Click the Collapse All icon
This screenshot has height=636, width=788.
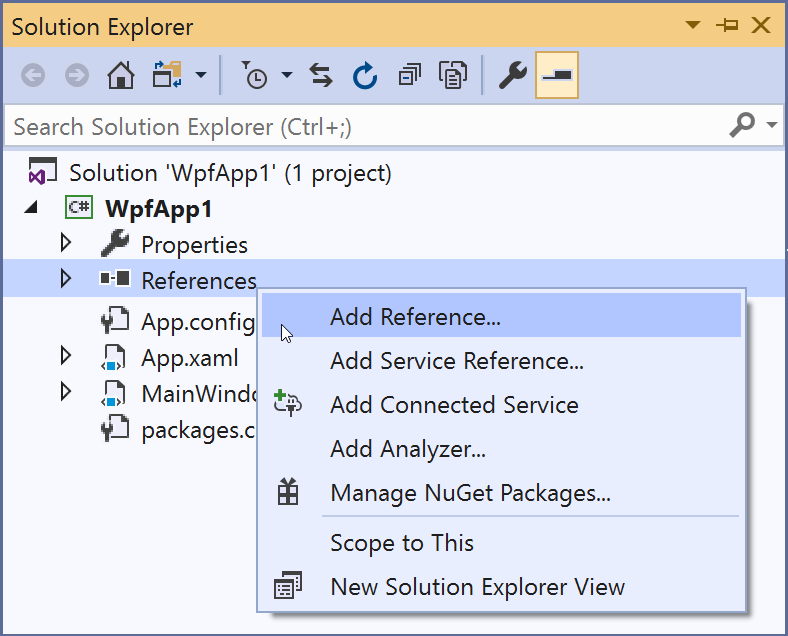pos(410,76)
